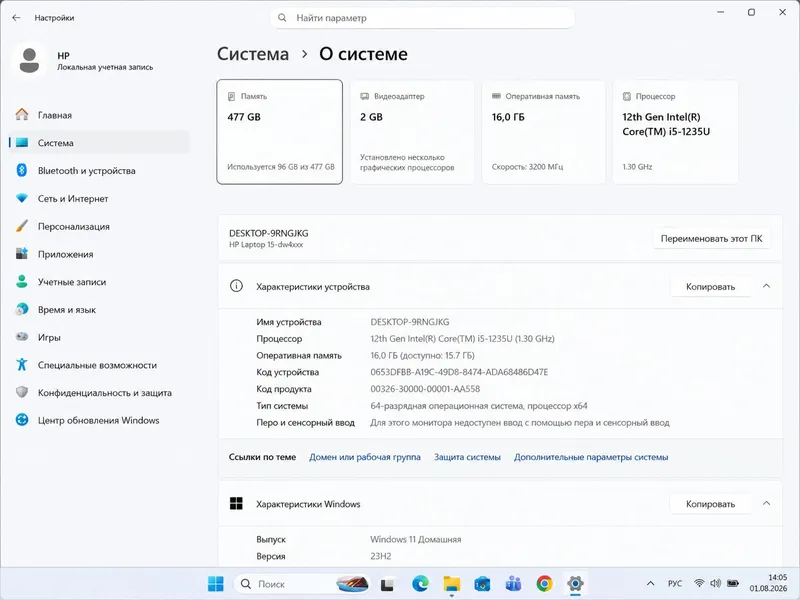Show hidden tray icons chevron

651,583
